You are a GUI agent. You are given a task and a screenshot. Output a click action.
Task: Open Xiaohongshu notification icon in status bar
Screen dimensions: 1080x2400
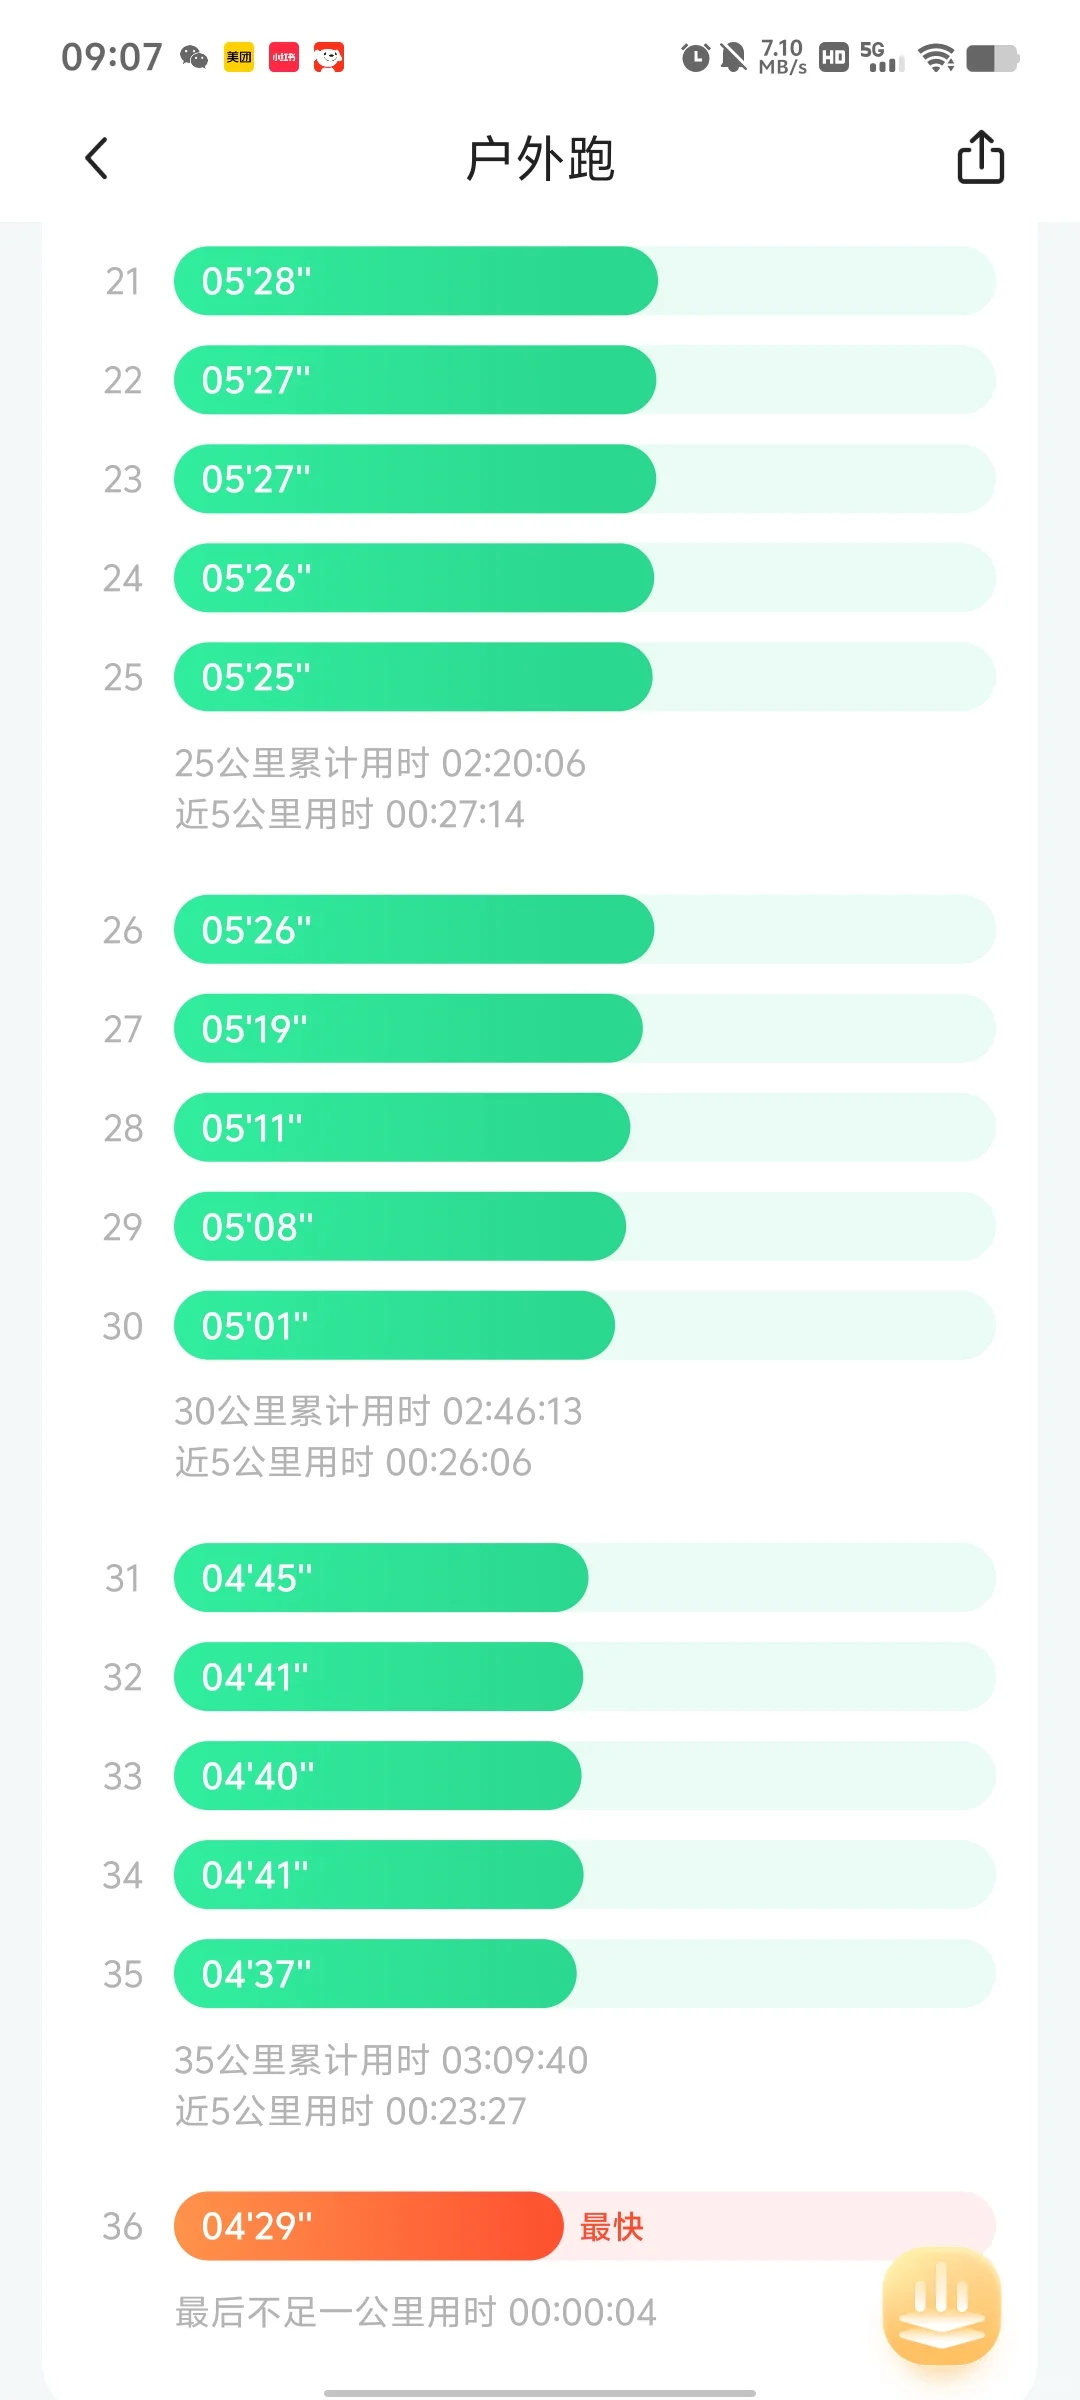point(284,58)
